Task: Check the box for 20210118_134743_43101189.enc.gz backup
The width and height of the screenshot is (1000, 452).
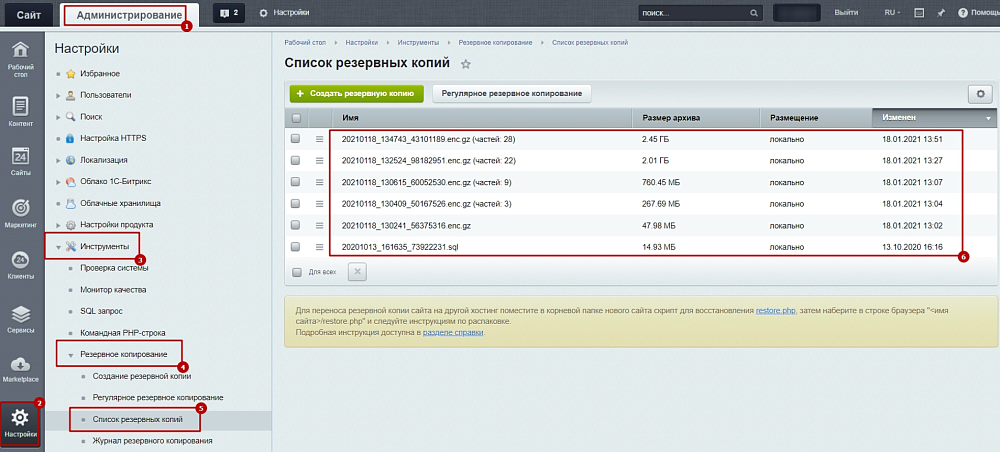Action: [x=295, y=139]
